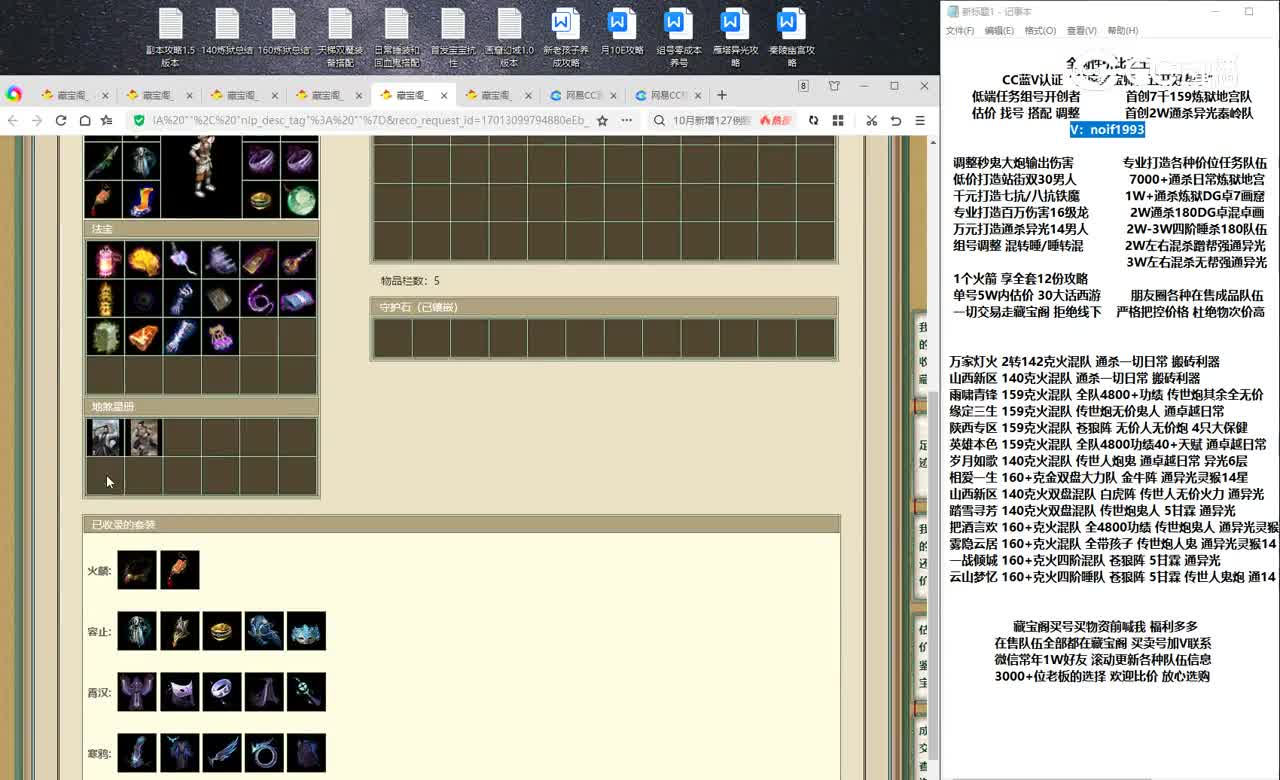Viewport: 1280px width, 780px height.
Task: Open Notepad 编辑(E) menu
Action: [x=999, y=31]
